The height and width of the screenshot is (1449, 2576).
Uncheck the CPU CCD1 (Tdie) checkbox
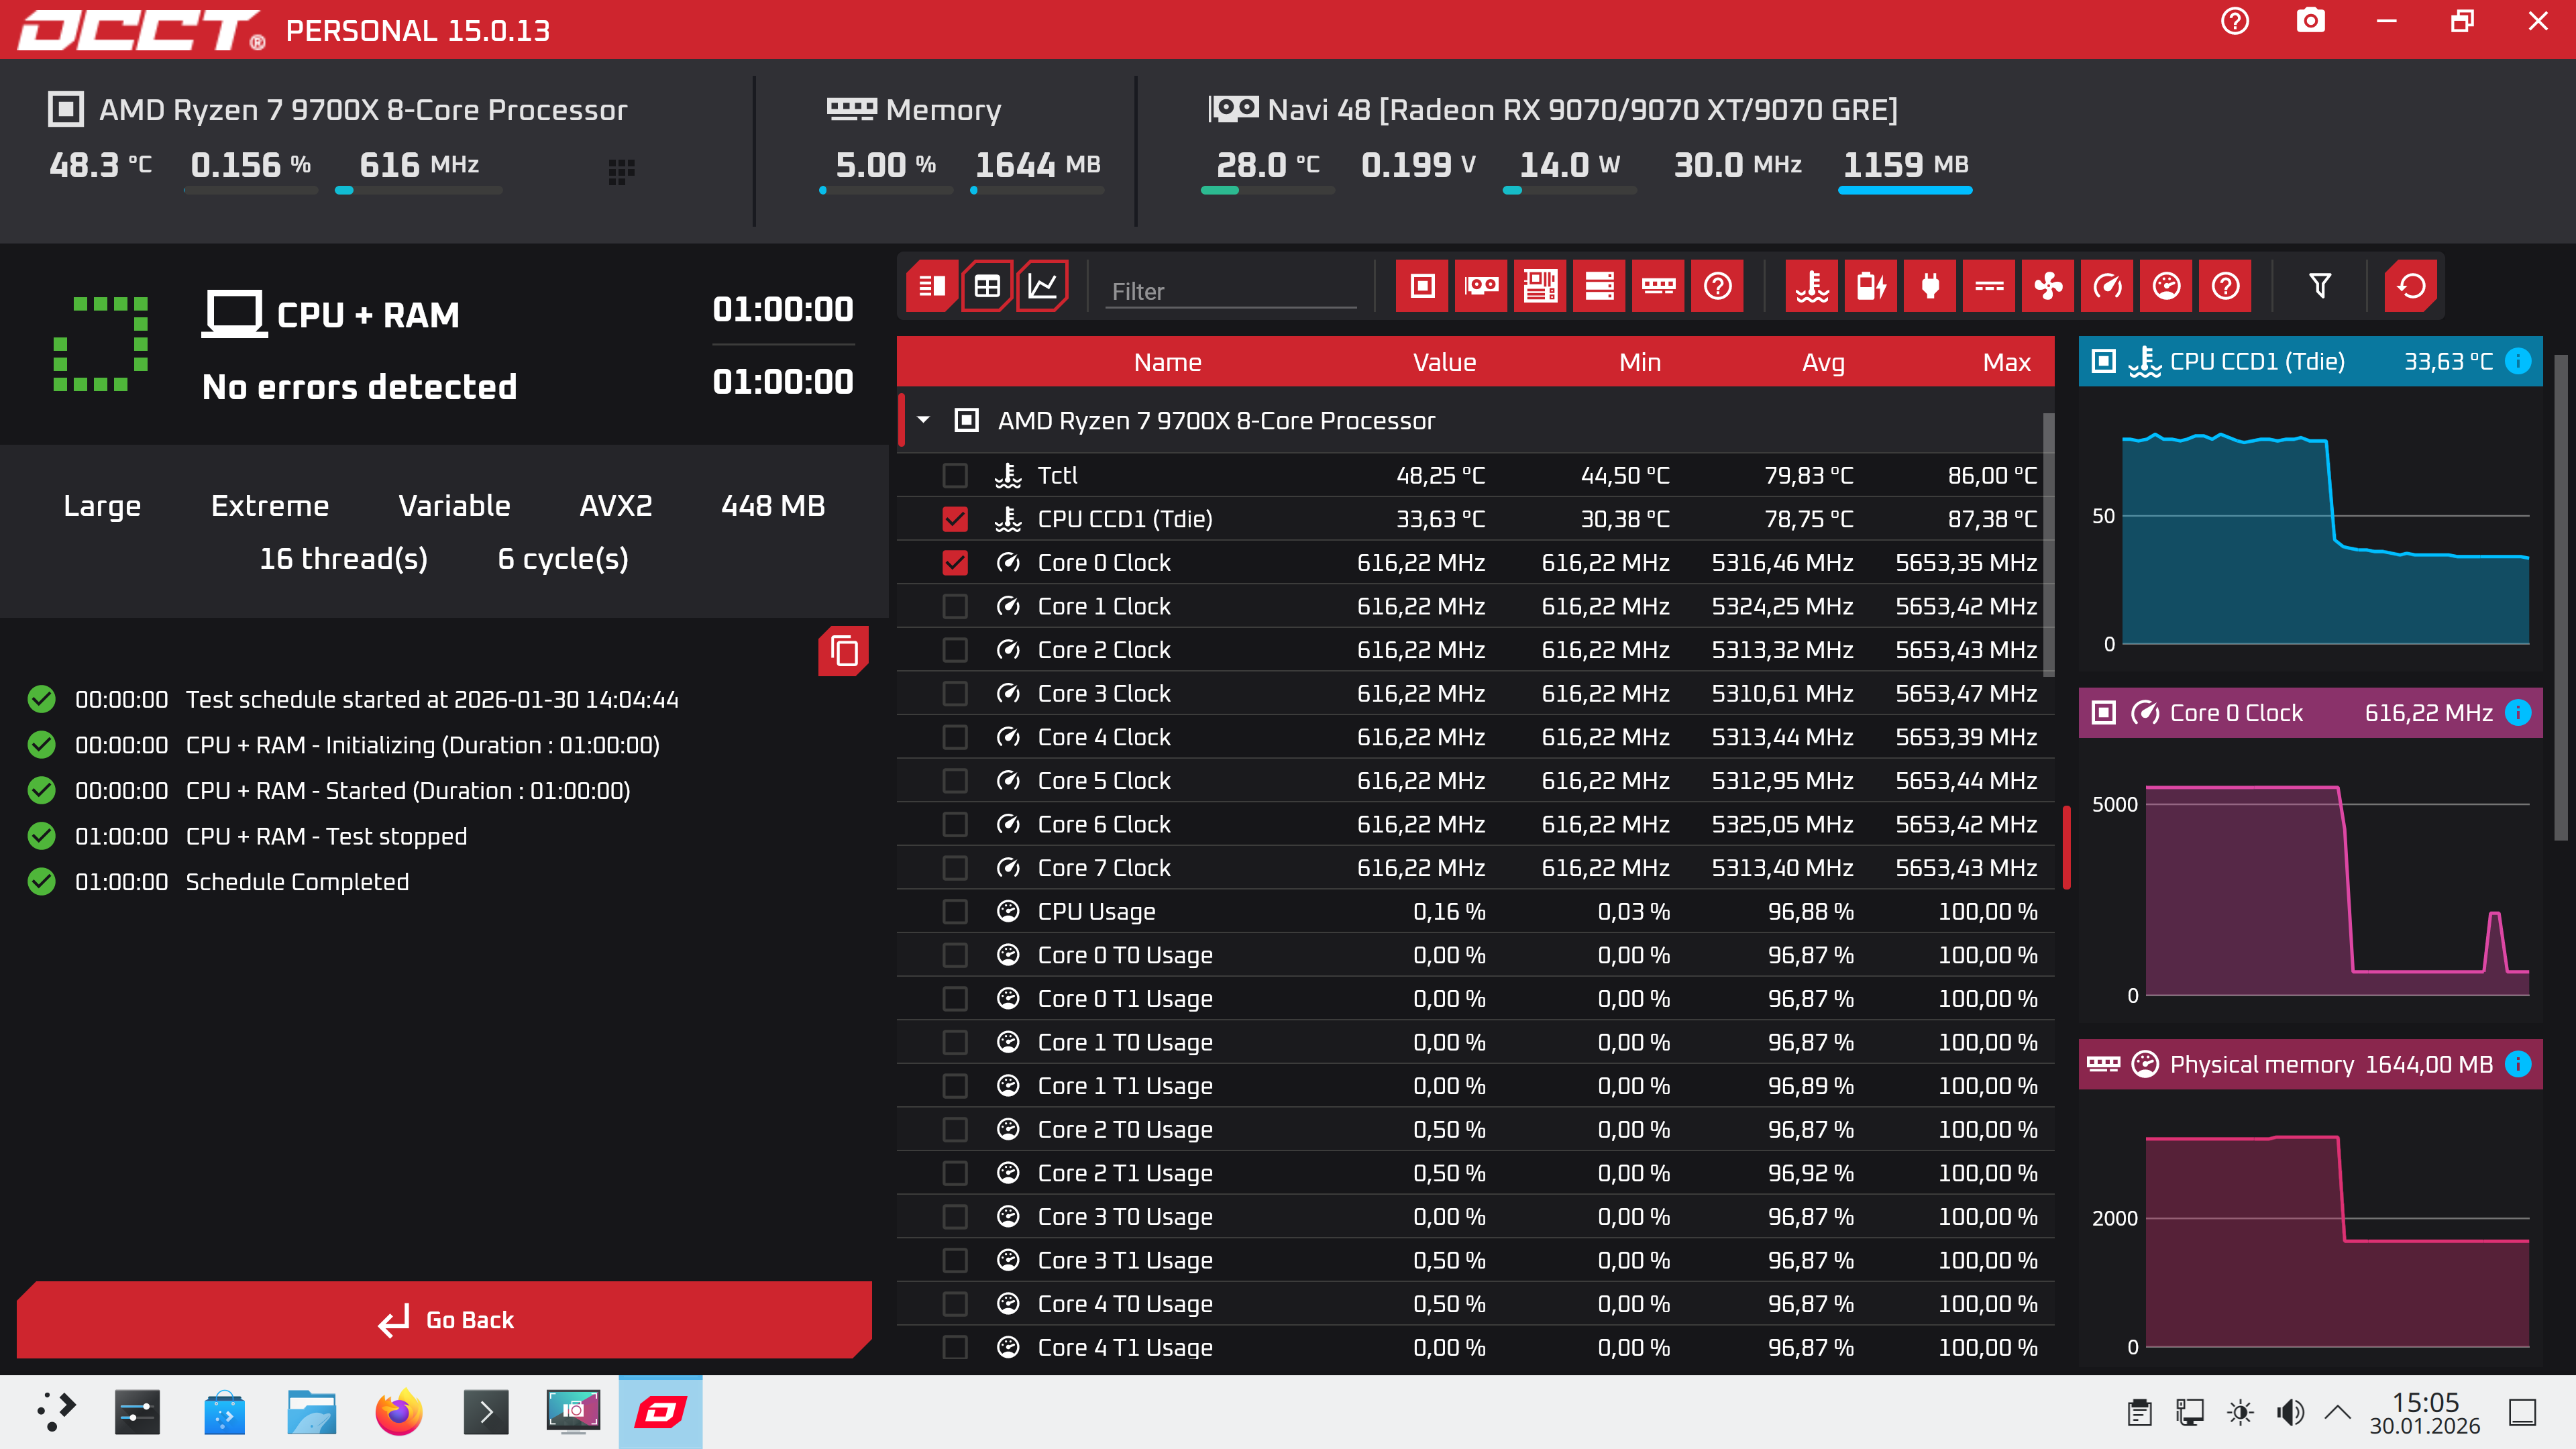click(955, 519)
